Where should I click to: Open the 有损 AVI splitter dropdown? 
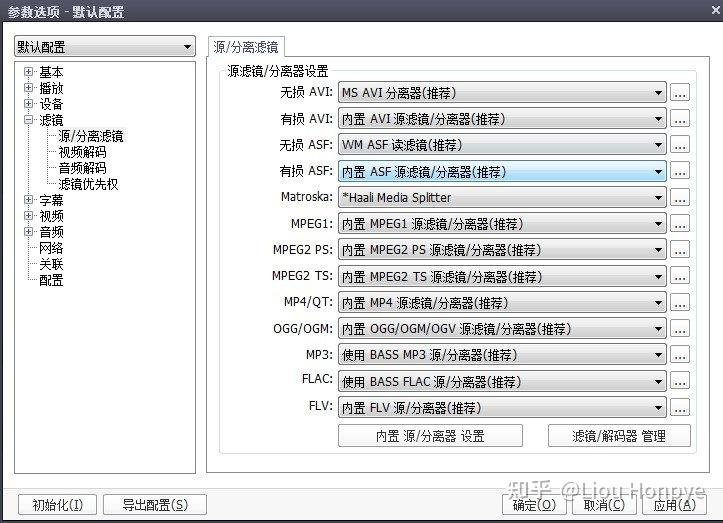(502, 119)
